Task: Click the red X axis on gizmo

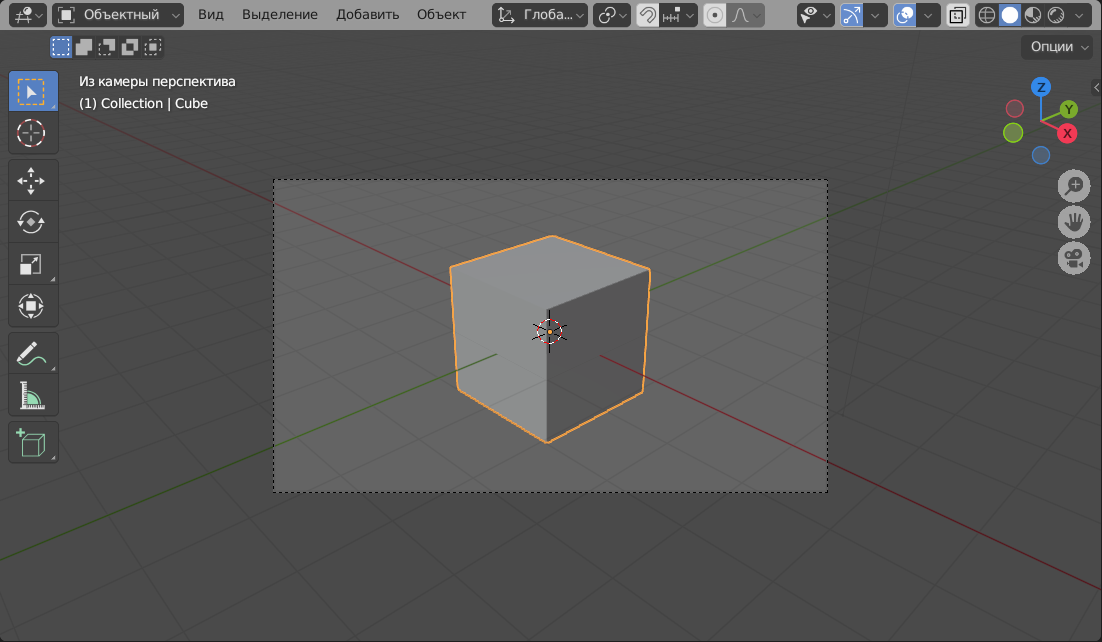Action: point(1067,133)
